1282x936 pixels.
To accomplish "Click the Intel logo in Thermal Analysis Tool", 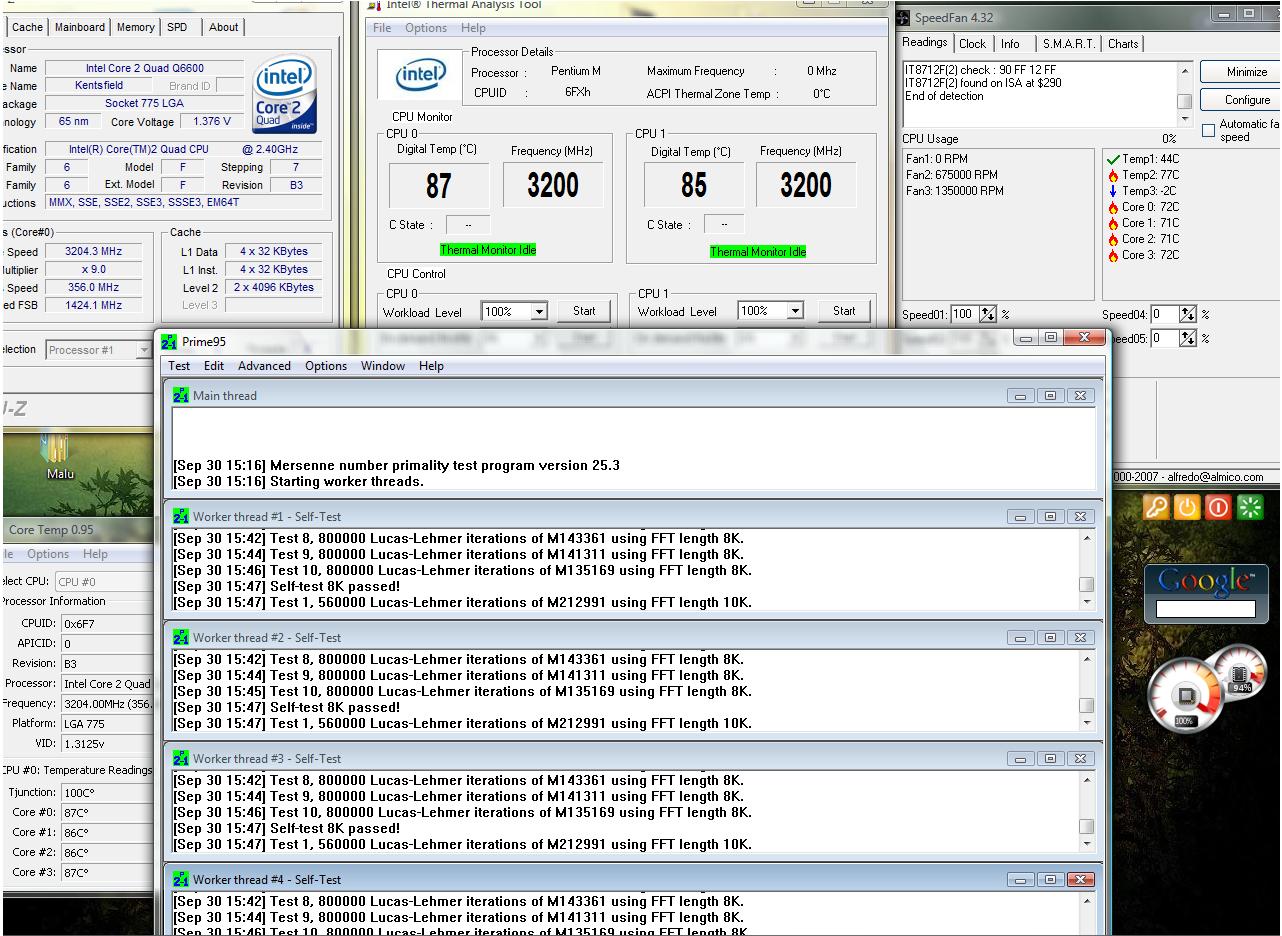I will pos(421,76).
